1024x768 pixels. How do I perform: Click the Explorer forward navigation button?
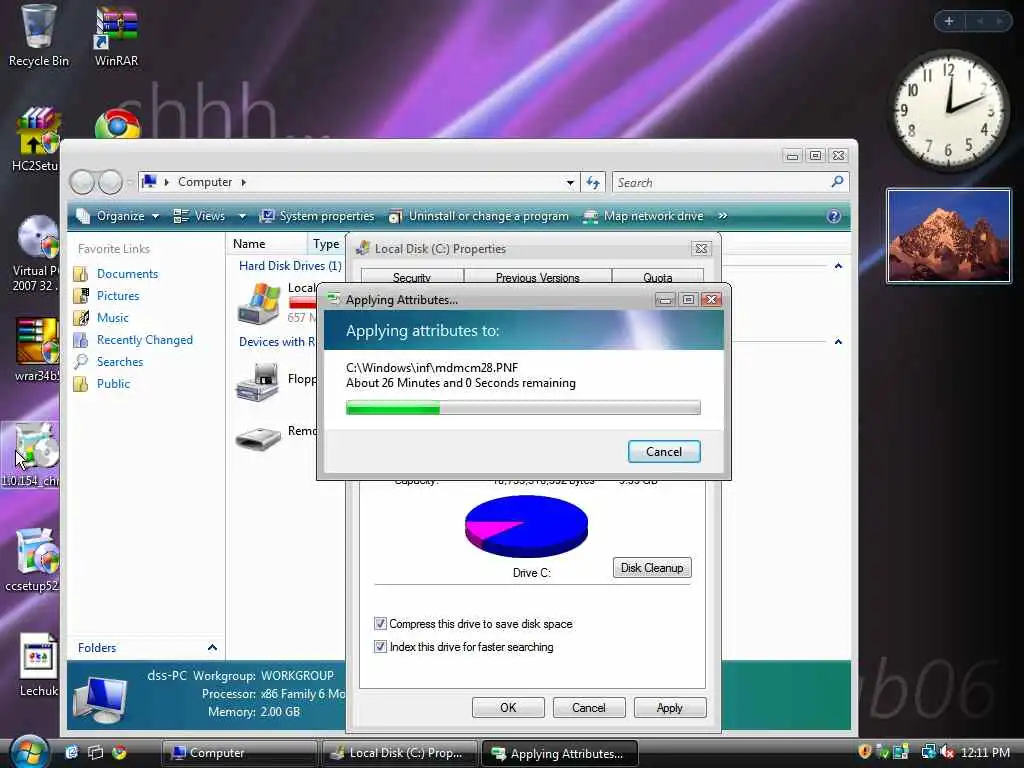[110, 182]
